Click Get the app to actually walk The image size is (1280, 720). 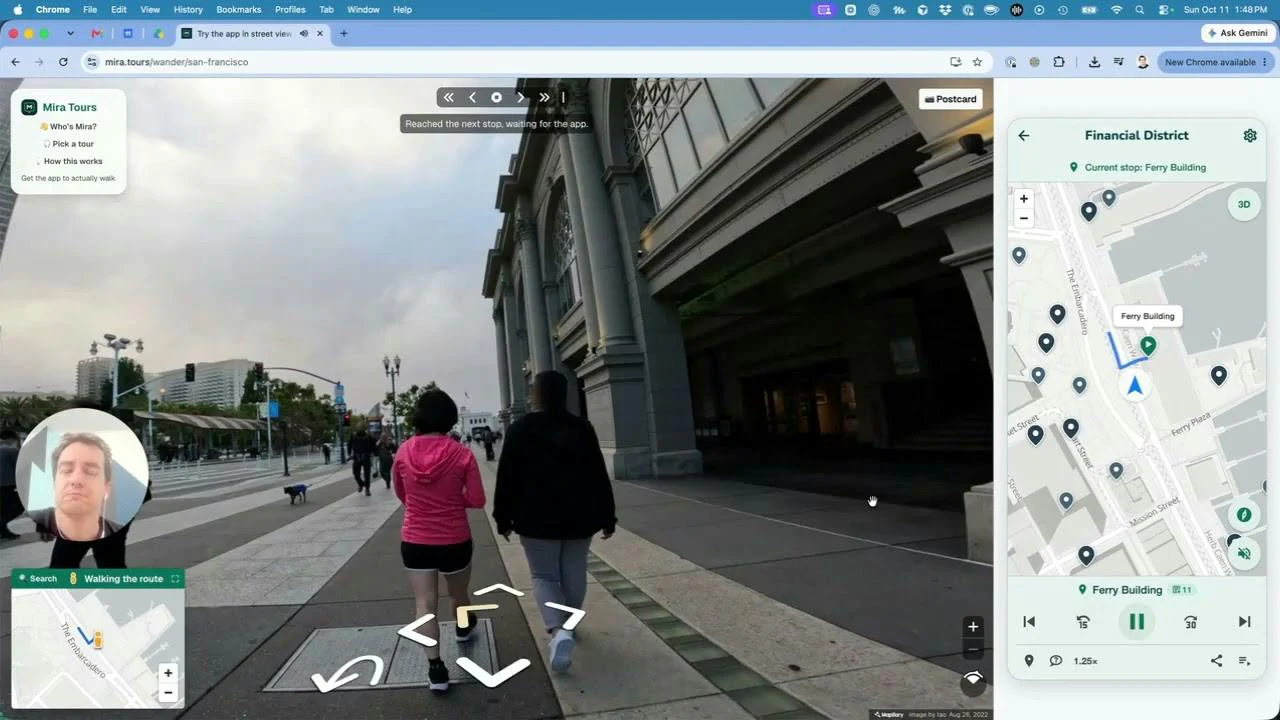(68, 178)
